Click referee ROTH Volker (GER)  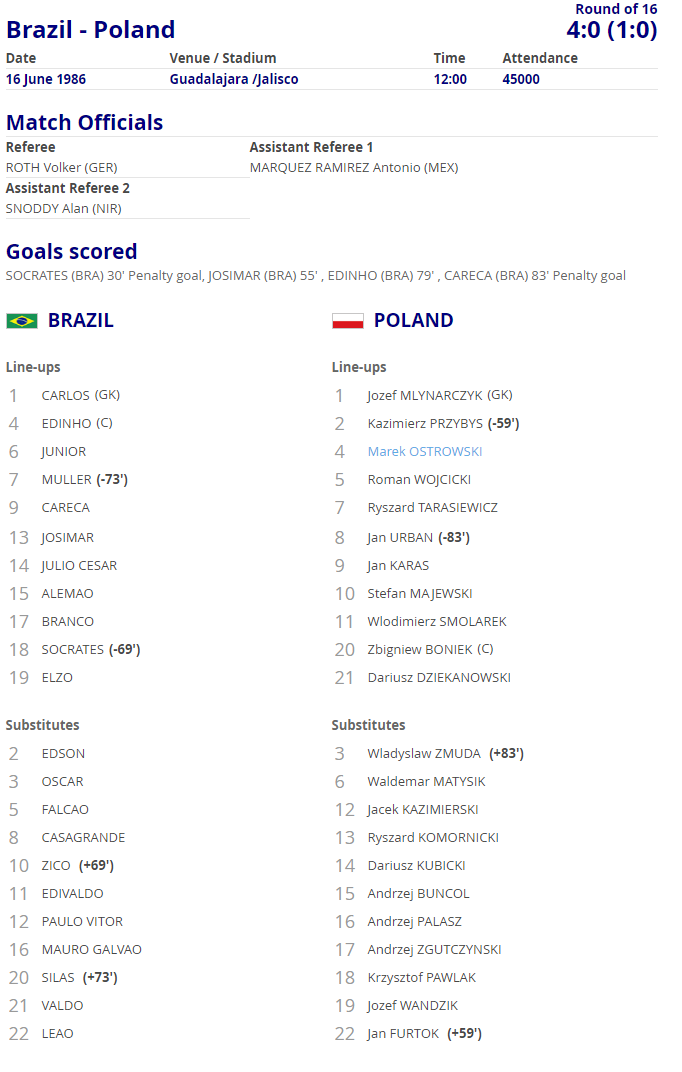62,168
